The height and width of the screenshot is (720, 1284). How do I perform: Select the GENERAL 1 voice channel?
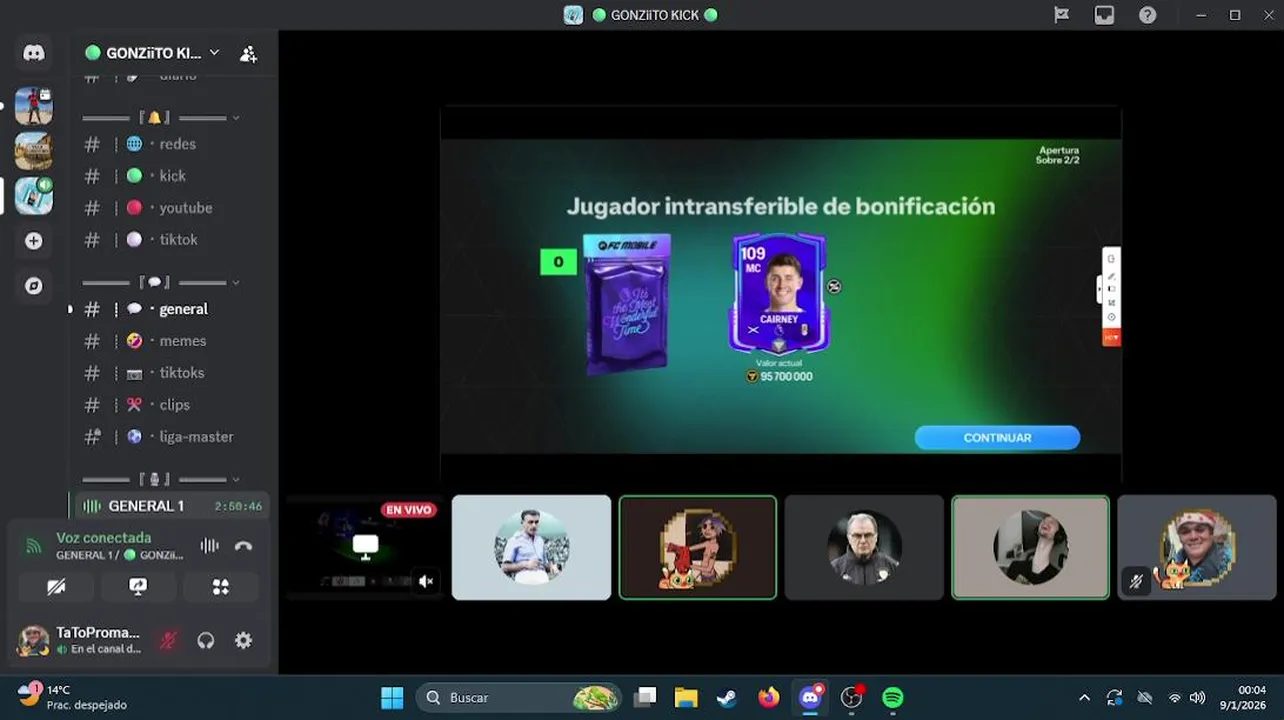[172, 506]
